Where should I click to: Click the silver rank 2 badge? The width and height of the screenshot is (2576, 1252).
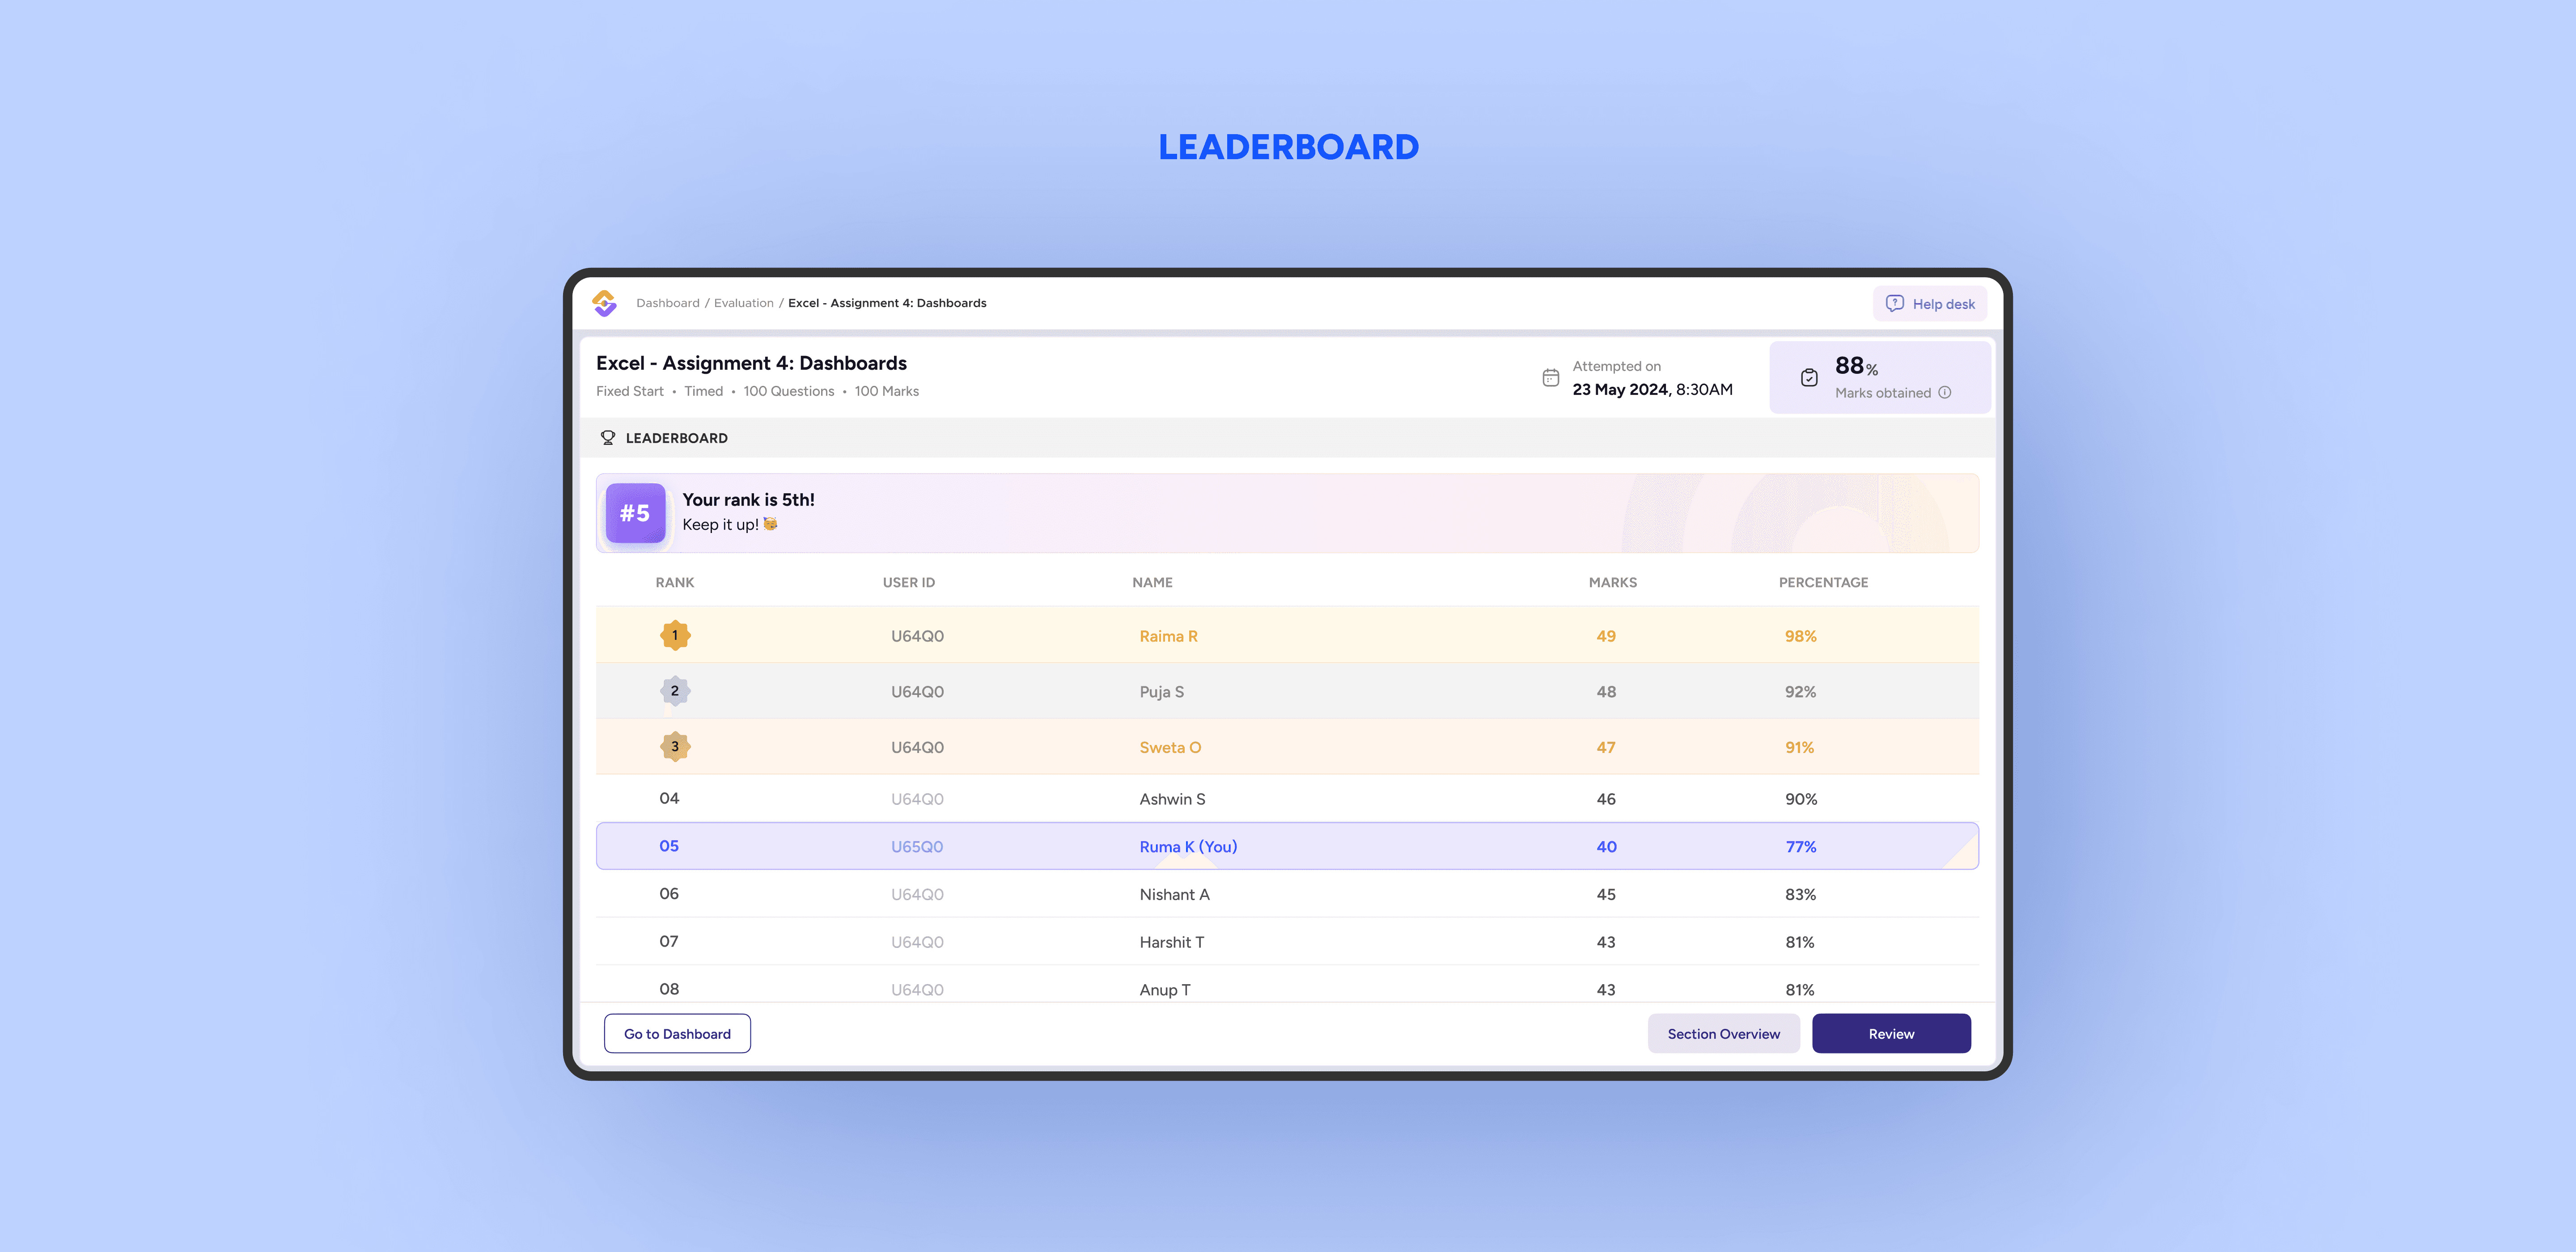click(x=675, y=691)
